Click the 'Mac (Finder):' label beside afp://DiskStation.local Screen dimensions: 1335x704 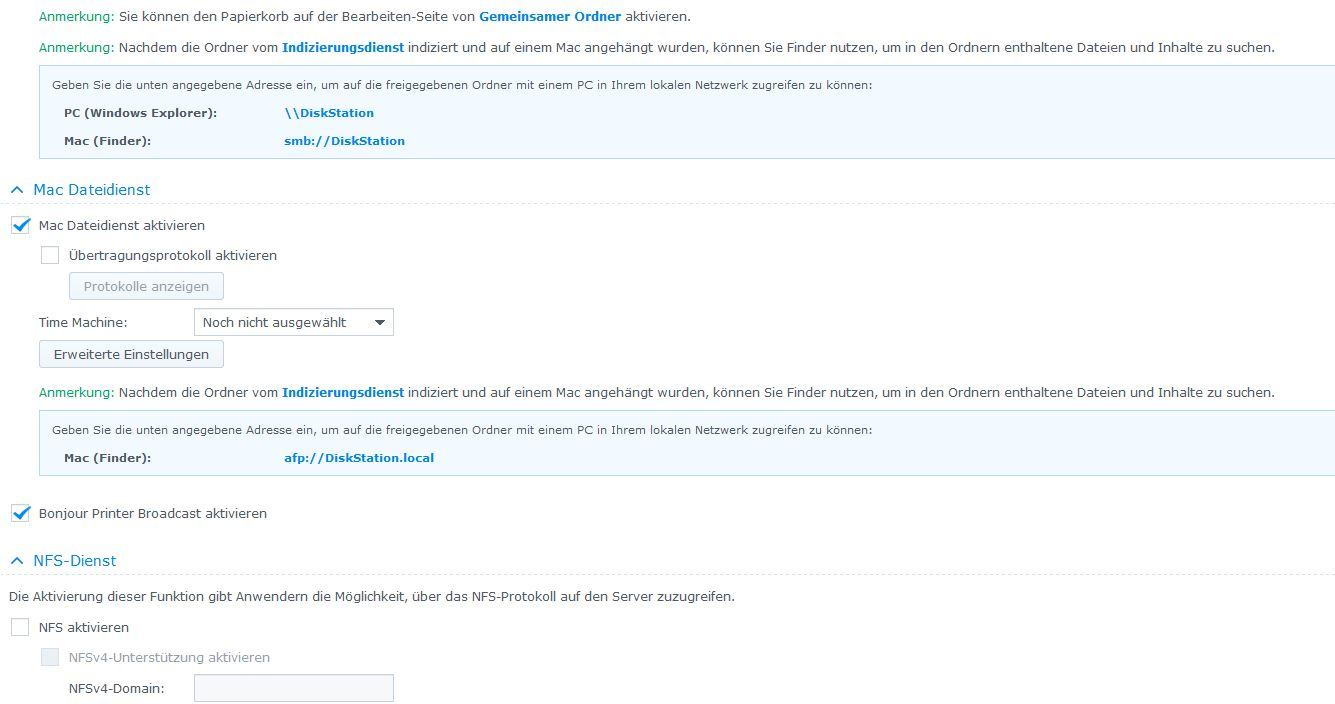click(107, 458)
